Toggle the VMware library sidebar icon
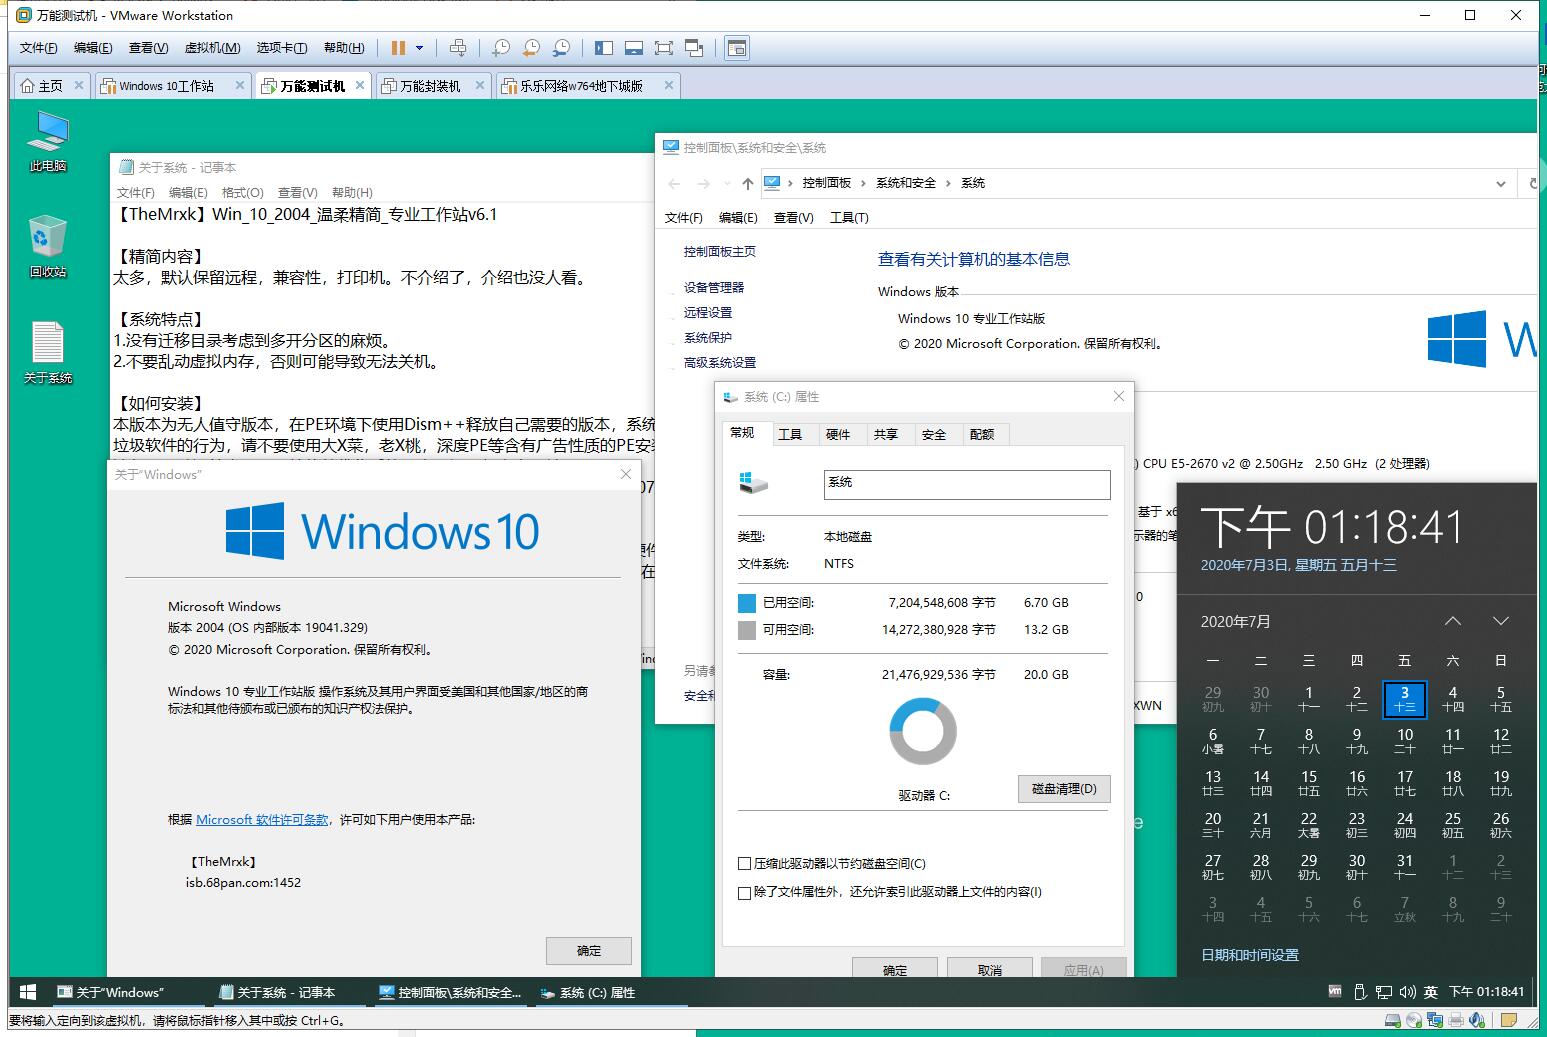This screenshot has width=1547, height=1037. coord(604,48)
